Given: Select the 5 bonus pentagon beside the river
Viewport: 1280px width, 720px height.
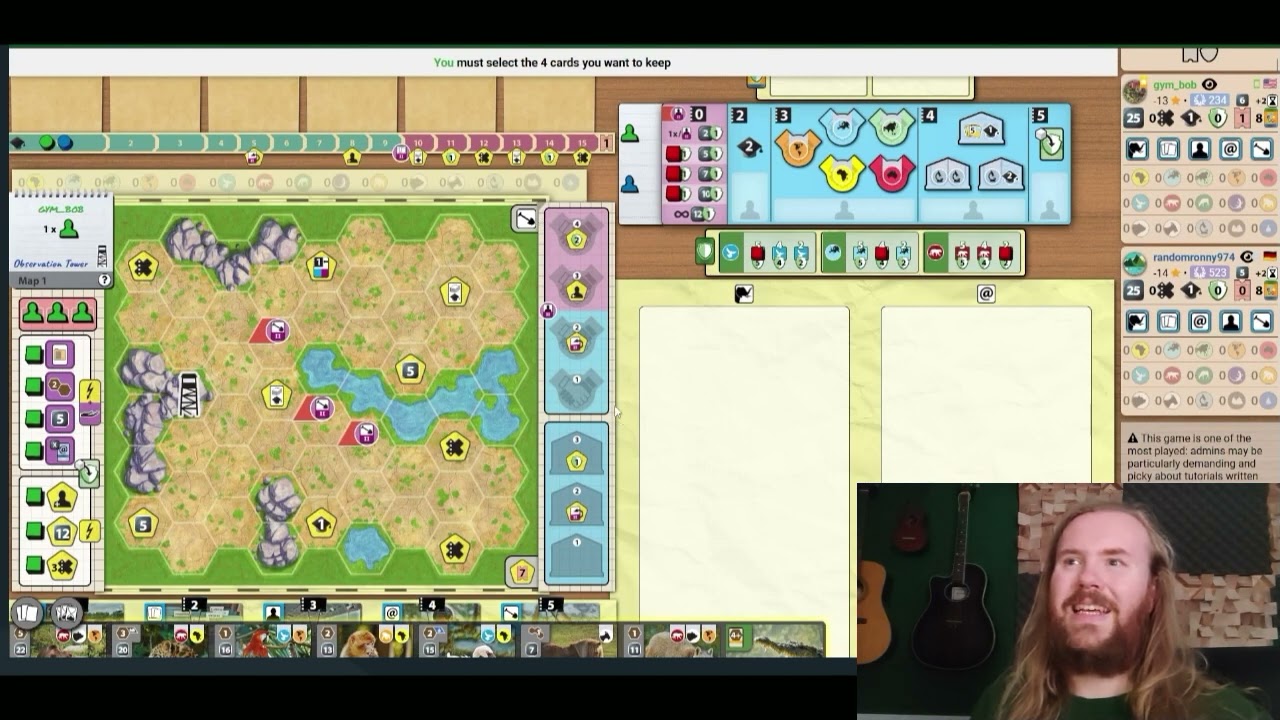Looking at the screenshot, I should tap(409, 371).
